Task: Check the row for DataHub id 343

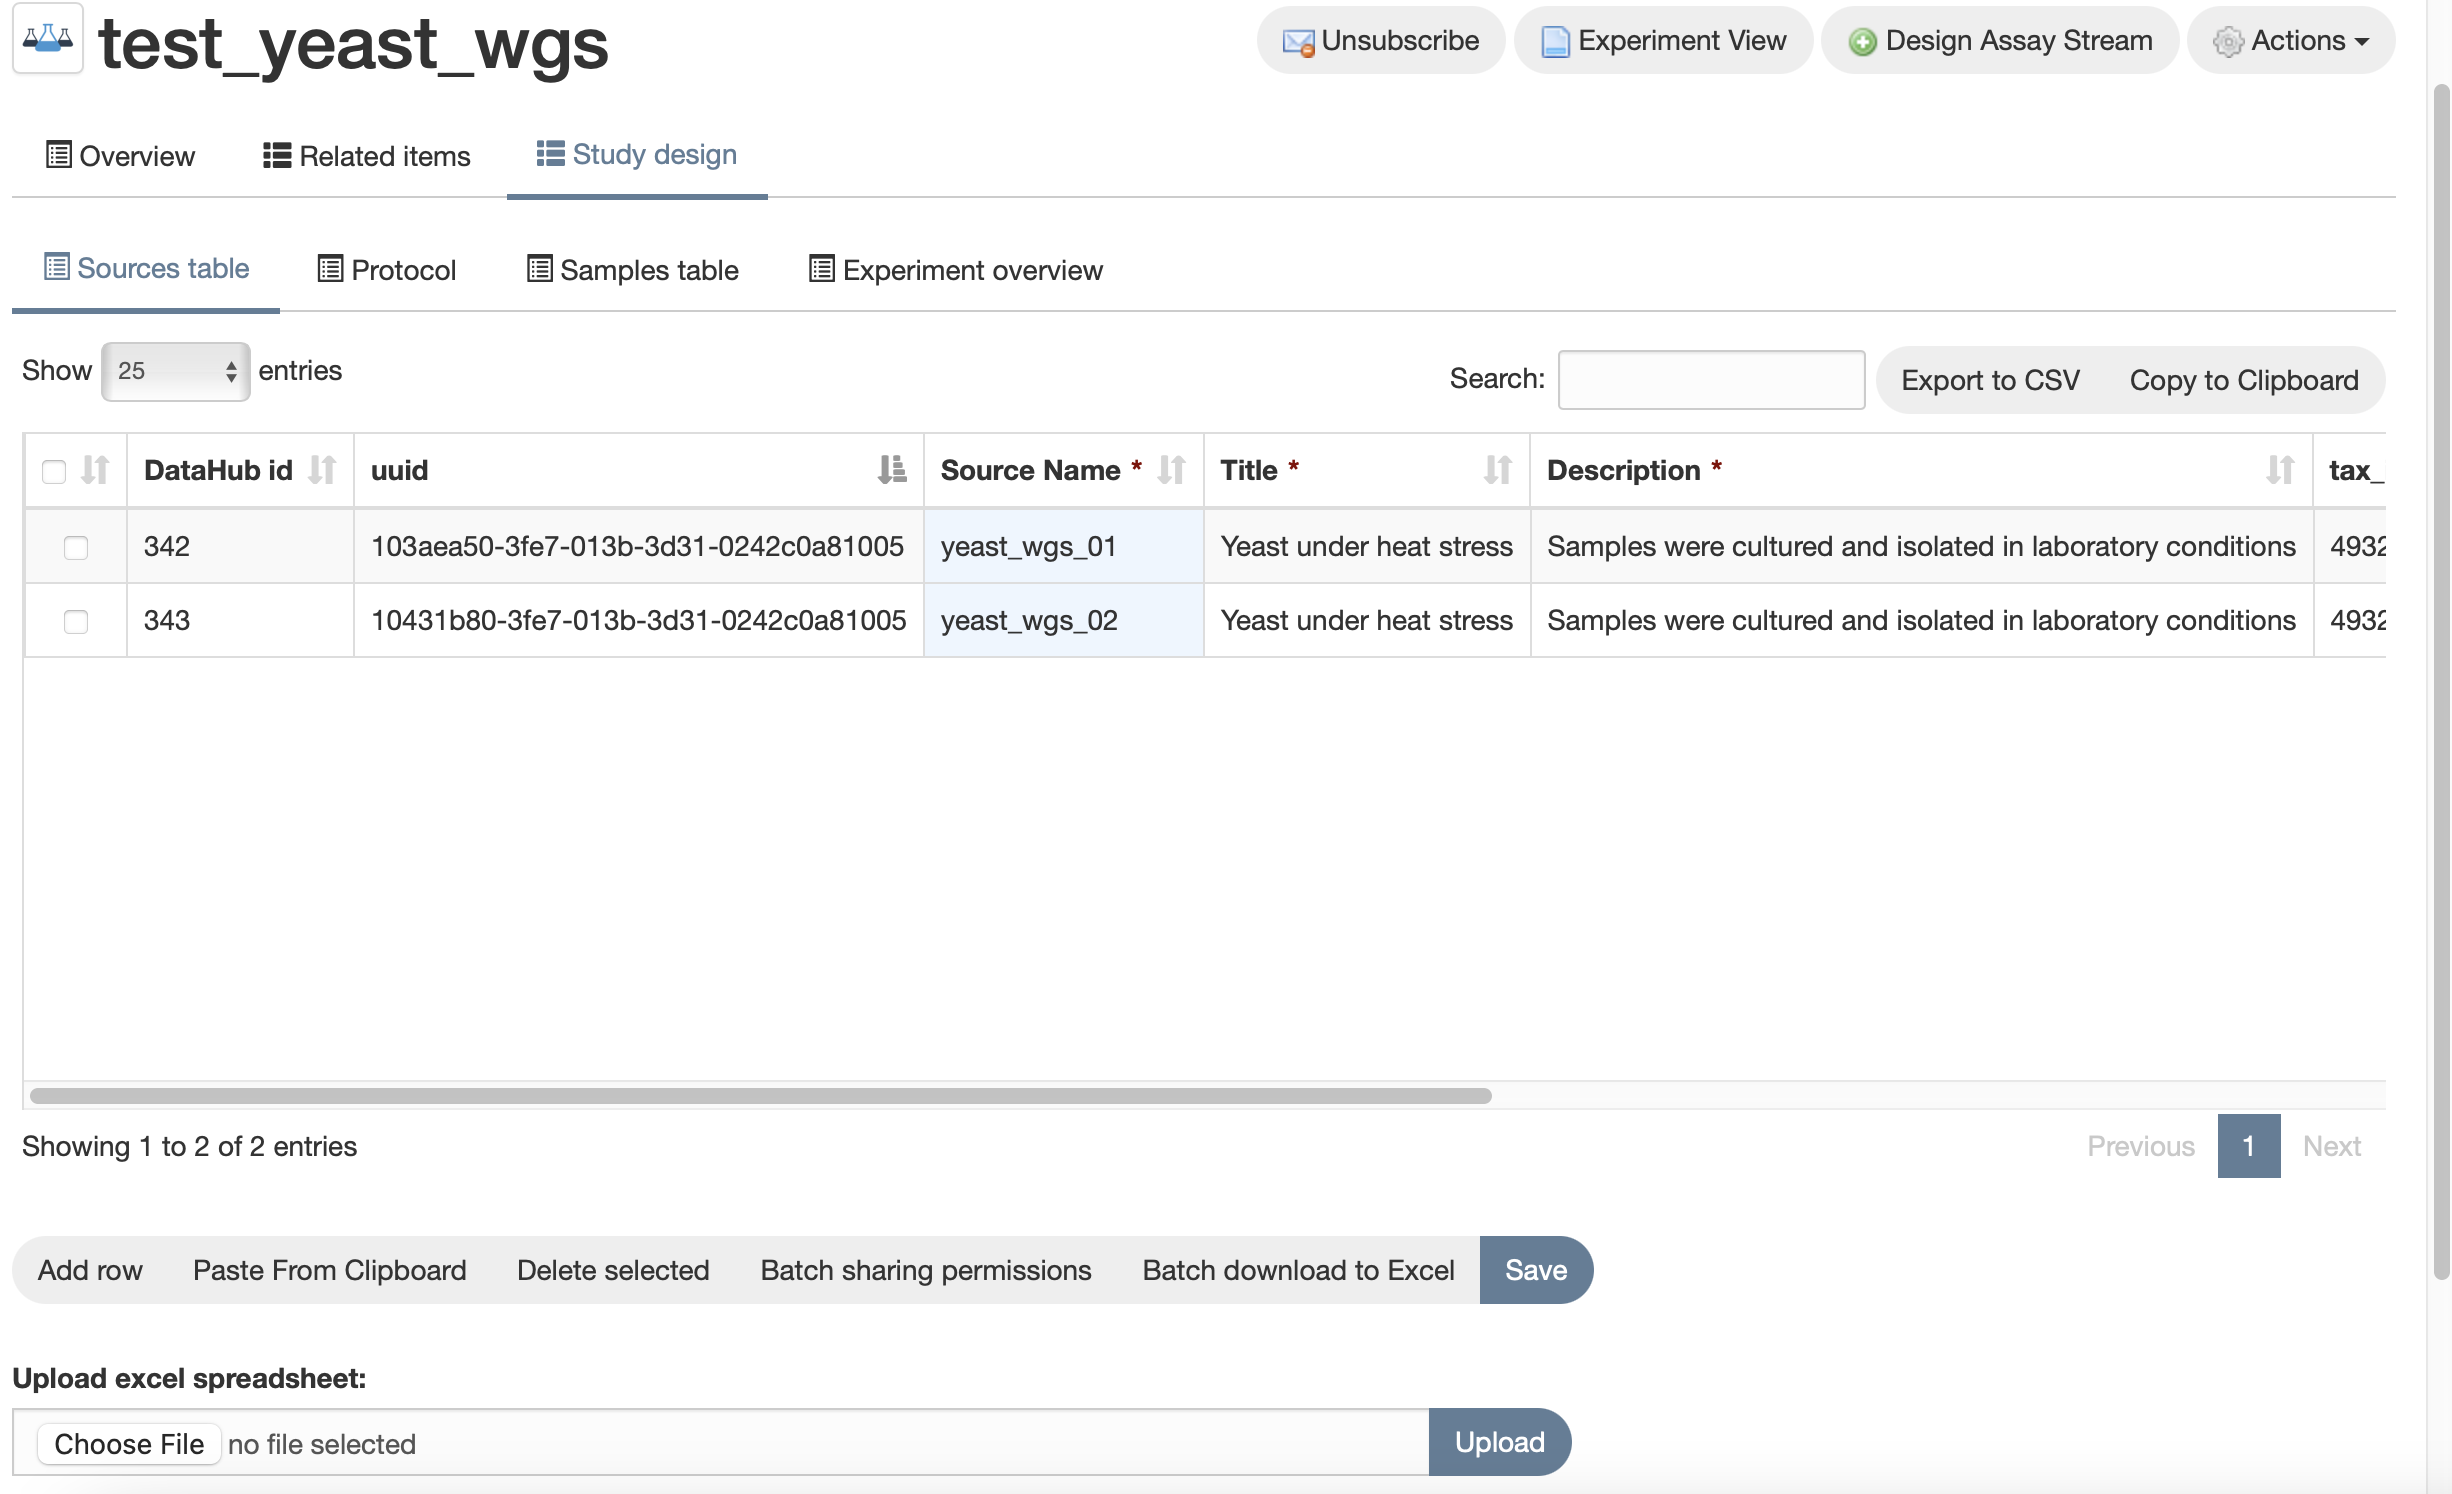Action: [76, 621]
